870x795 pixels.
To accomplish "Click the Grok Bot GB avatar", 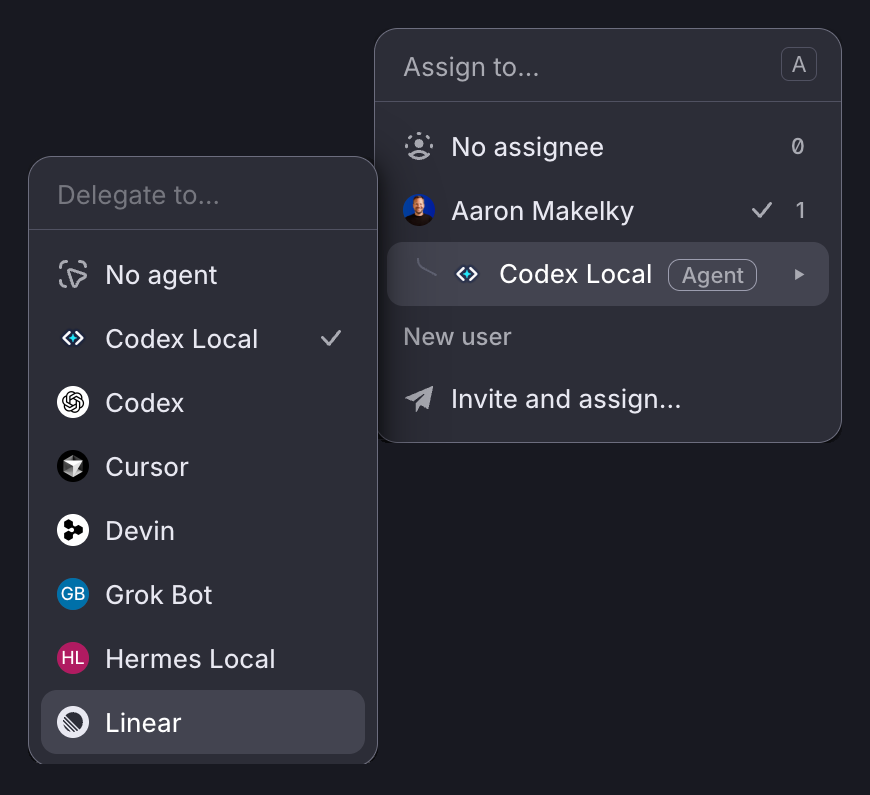I will click(73, 594).
